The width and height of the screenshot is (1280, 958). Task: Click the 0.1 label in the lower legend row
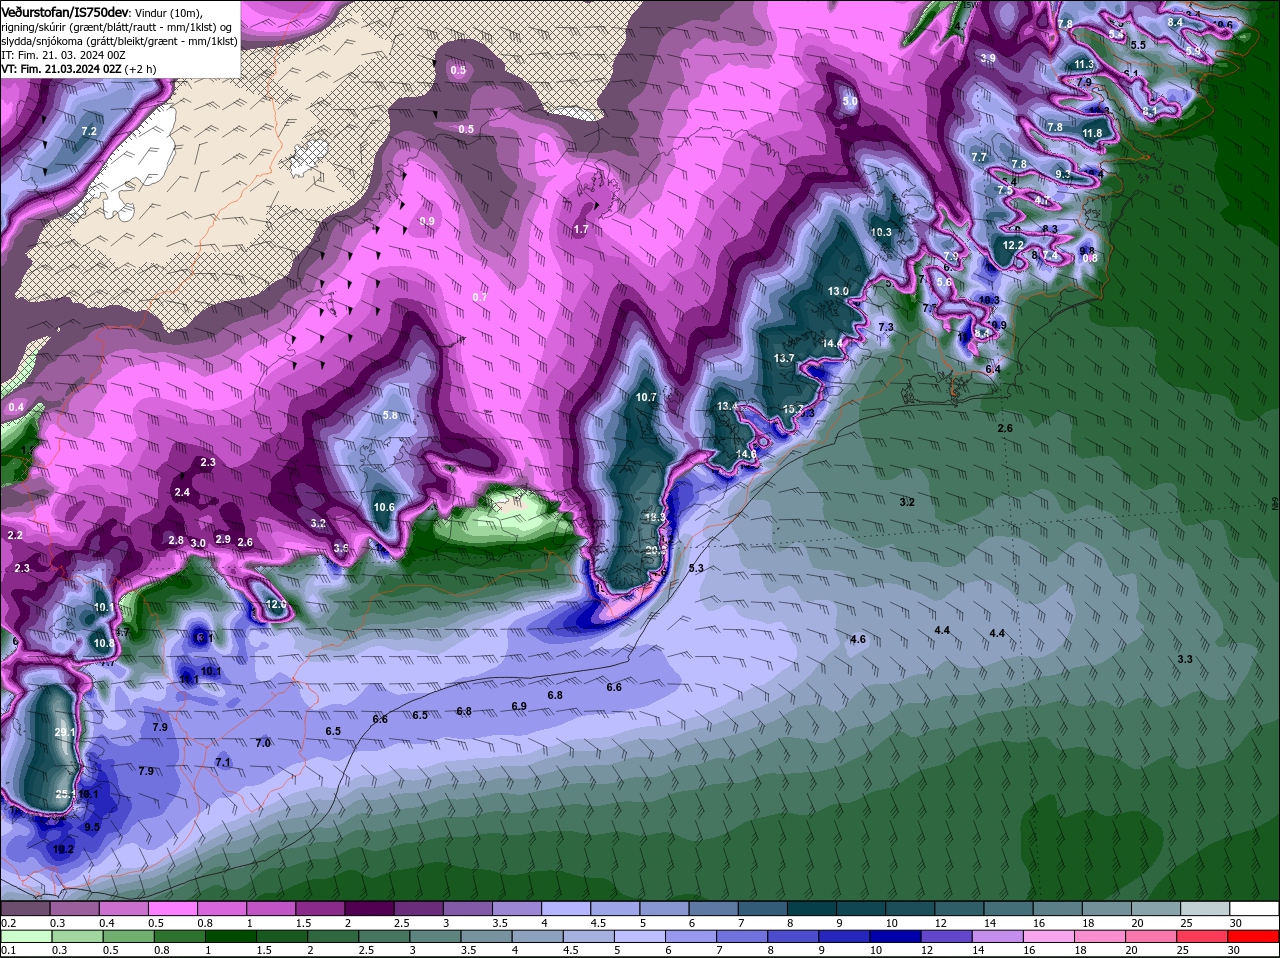click(8, 951)
